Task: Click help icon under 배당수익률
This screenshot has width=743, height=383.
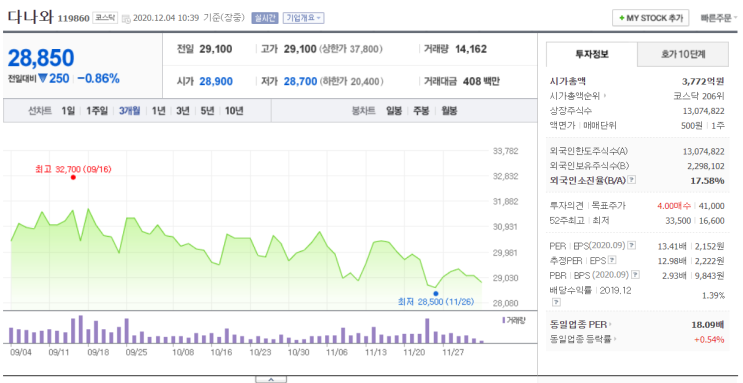Action: pyautogui.click(x=556, y=302)
